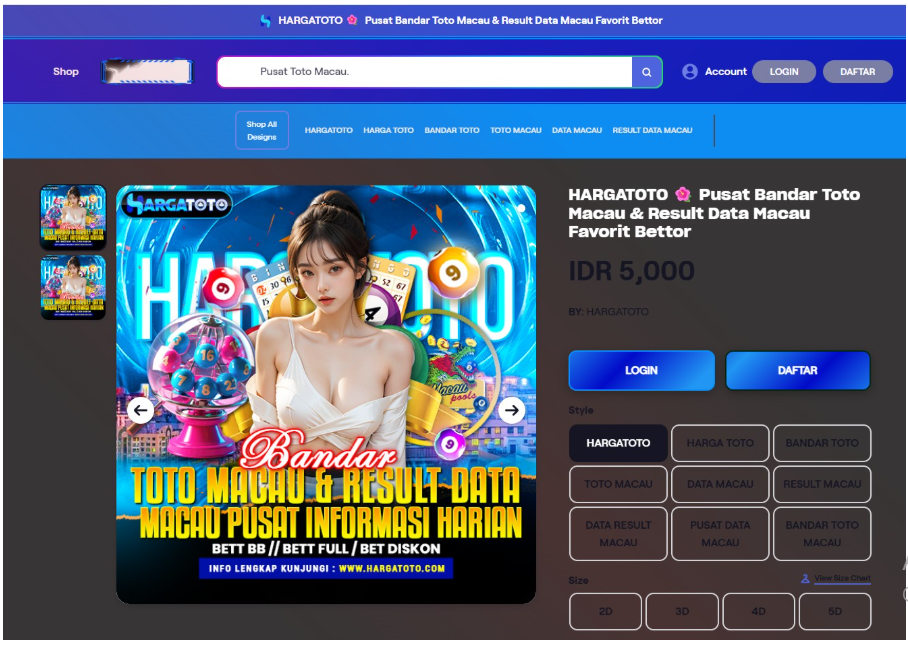Click the site logo beside Shop

pyautogui.click(x=147, y=72)
